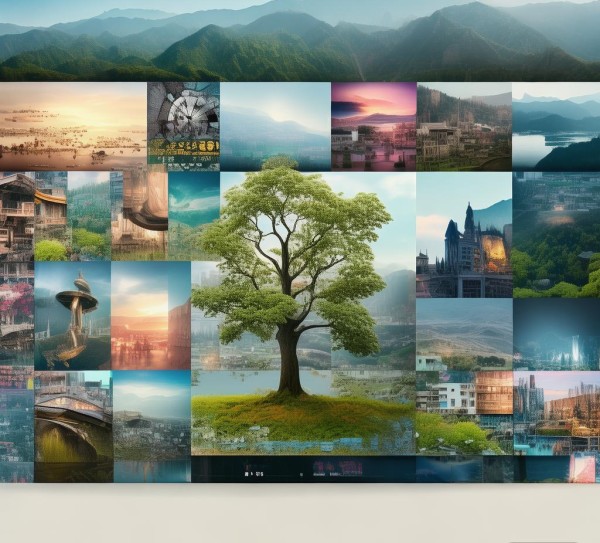Open the orange sunset over city skyline thumbnail
Image resolution: width=600 pixels, height=543 pixels.
(x=151, y=316)
